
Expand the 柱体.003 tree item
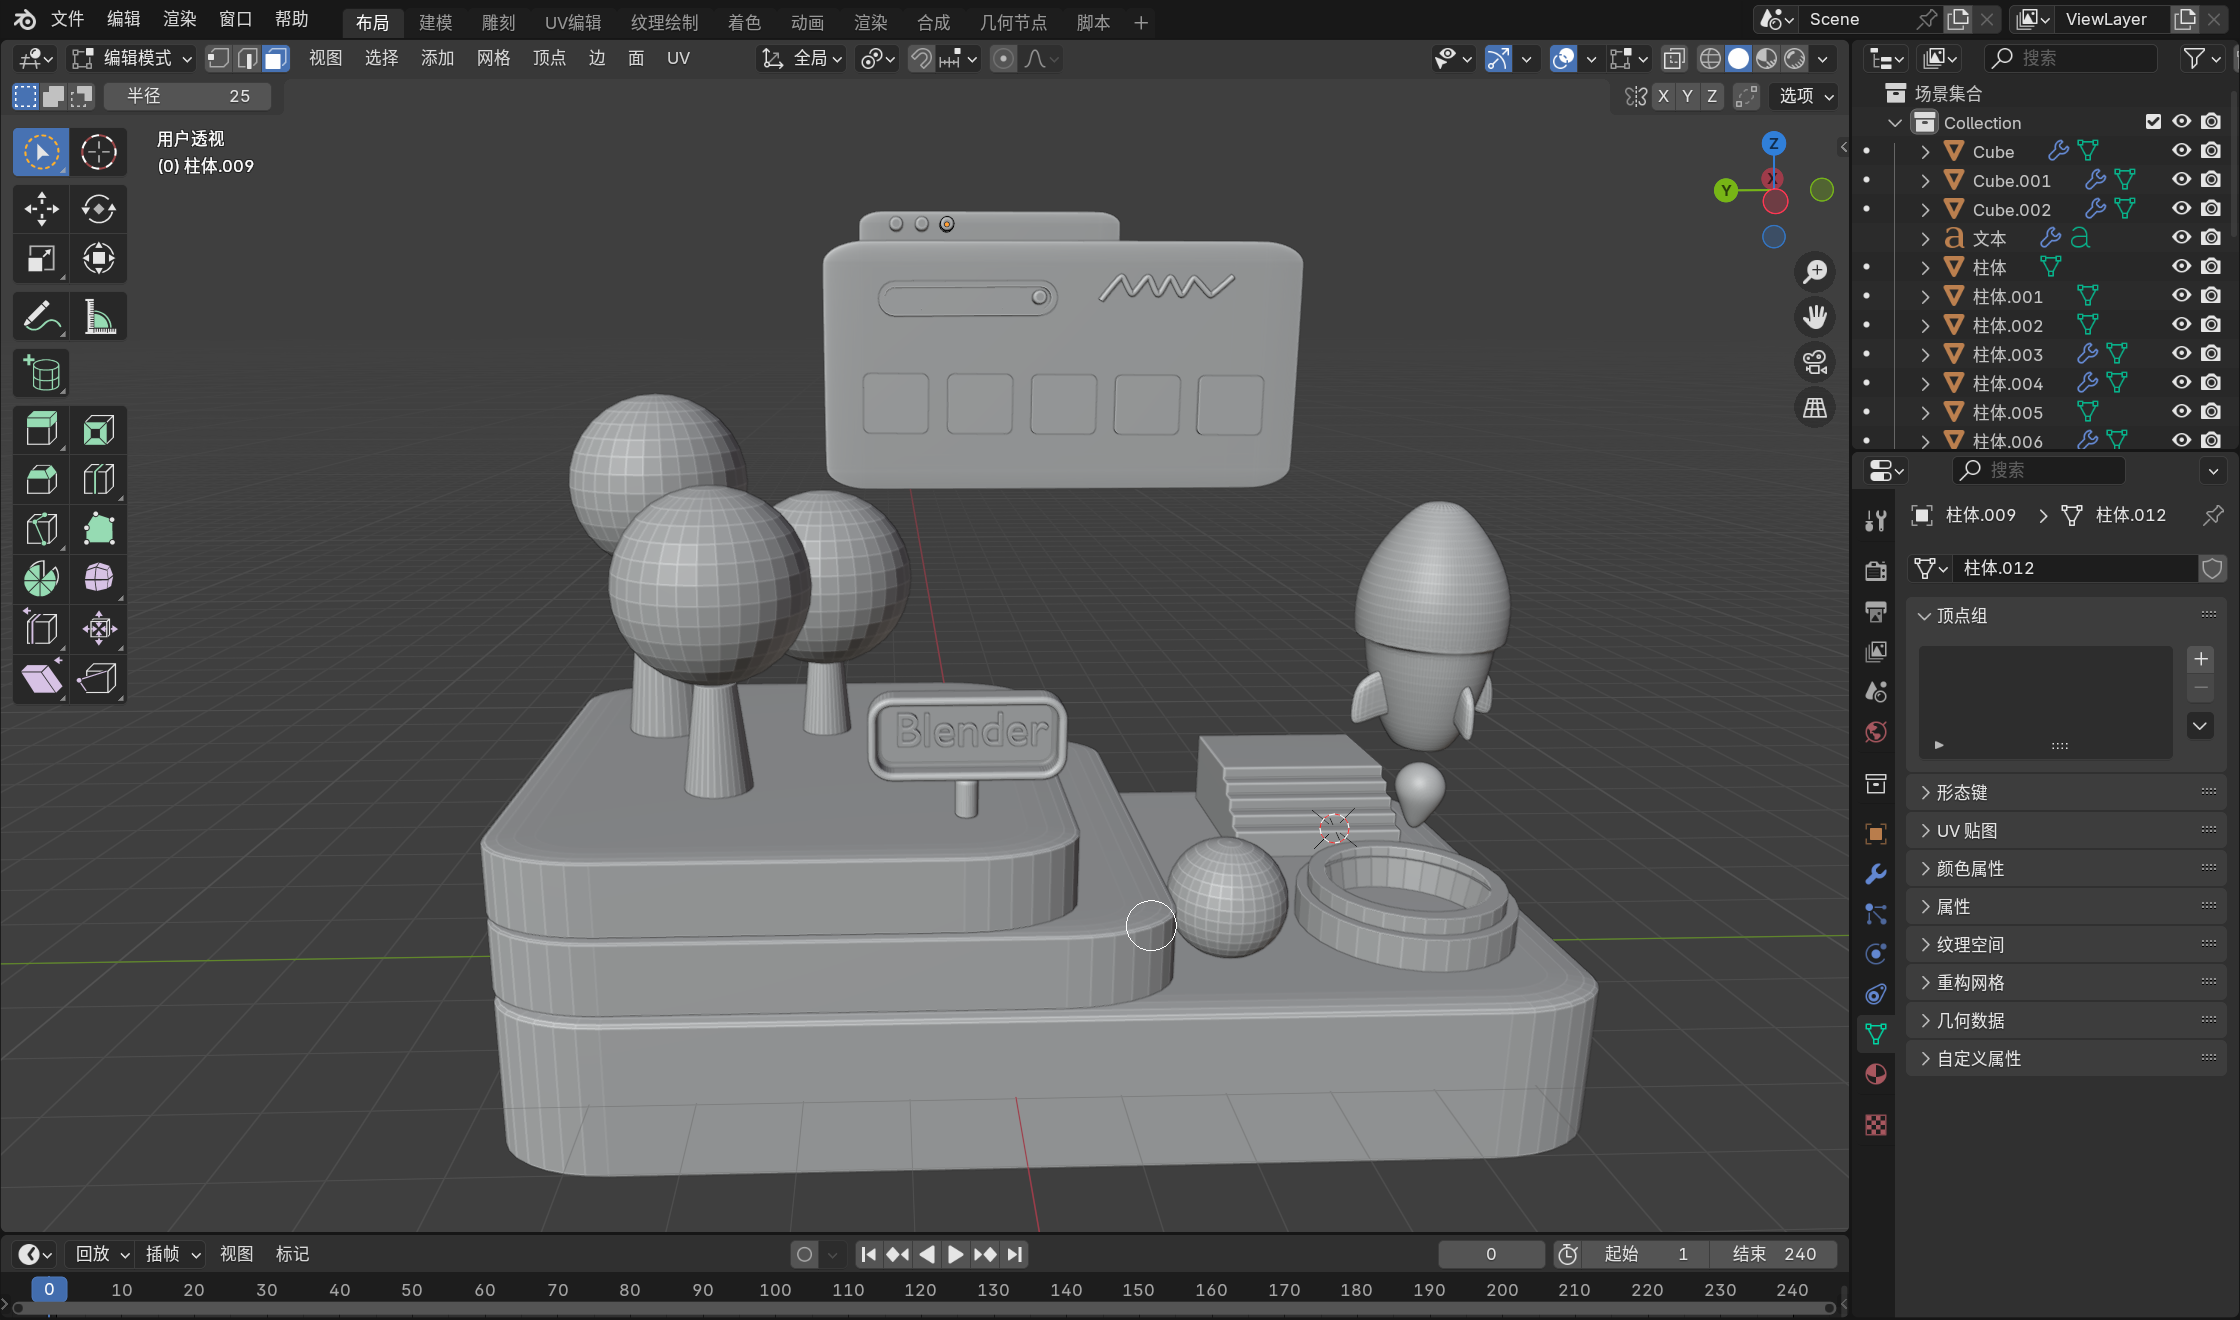pos(1925,354)
